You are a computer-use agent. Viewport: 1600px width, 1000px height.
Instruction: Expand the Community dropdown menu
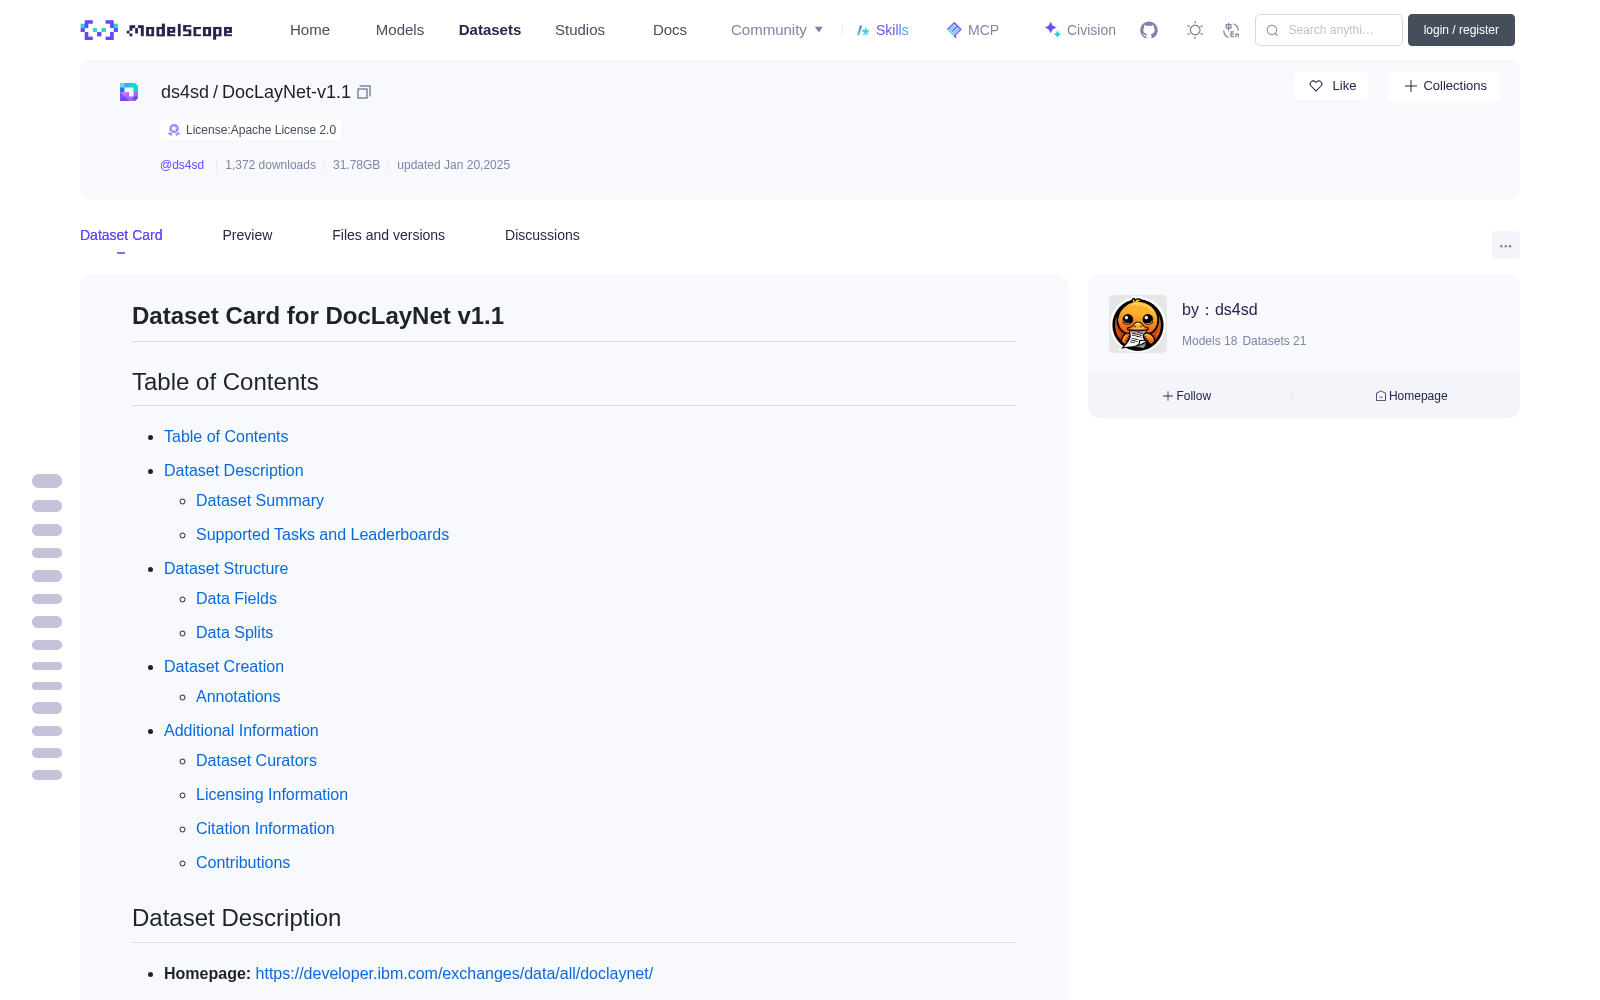777,30
